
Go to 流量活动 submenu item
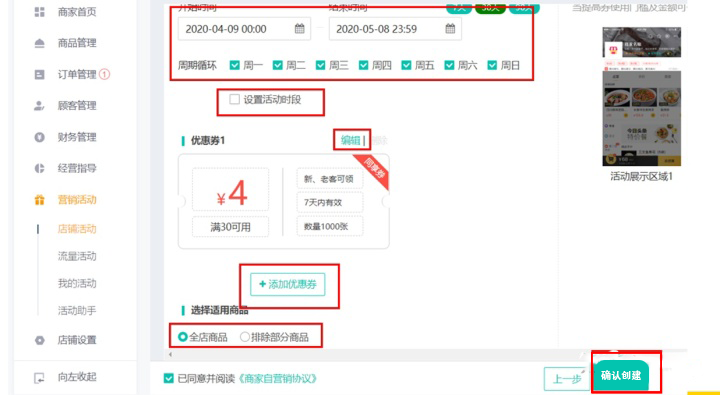77,256
